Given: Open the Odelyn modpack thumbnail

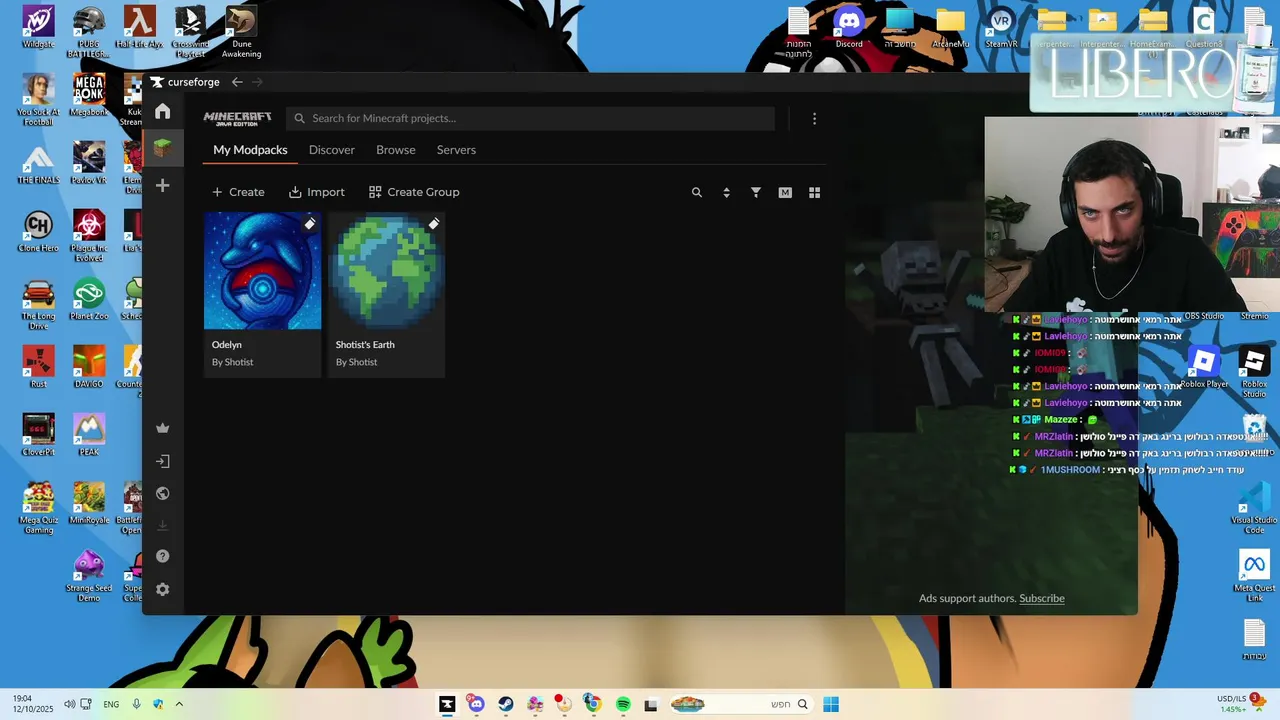Looking at the screenshot, I should [262, 271].
